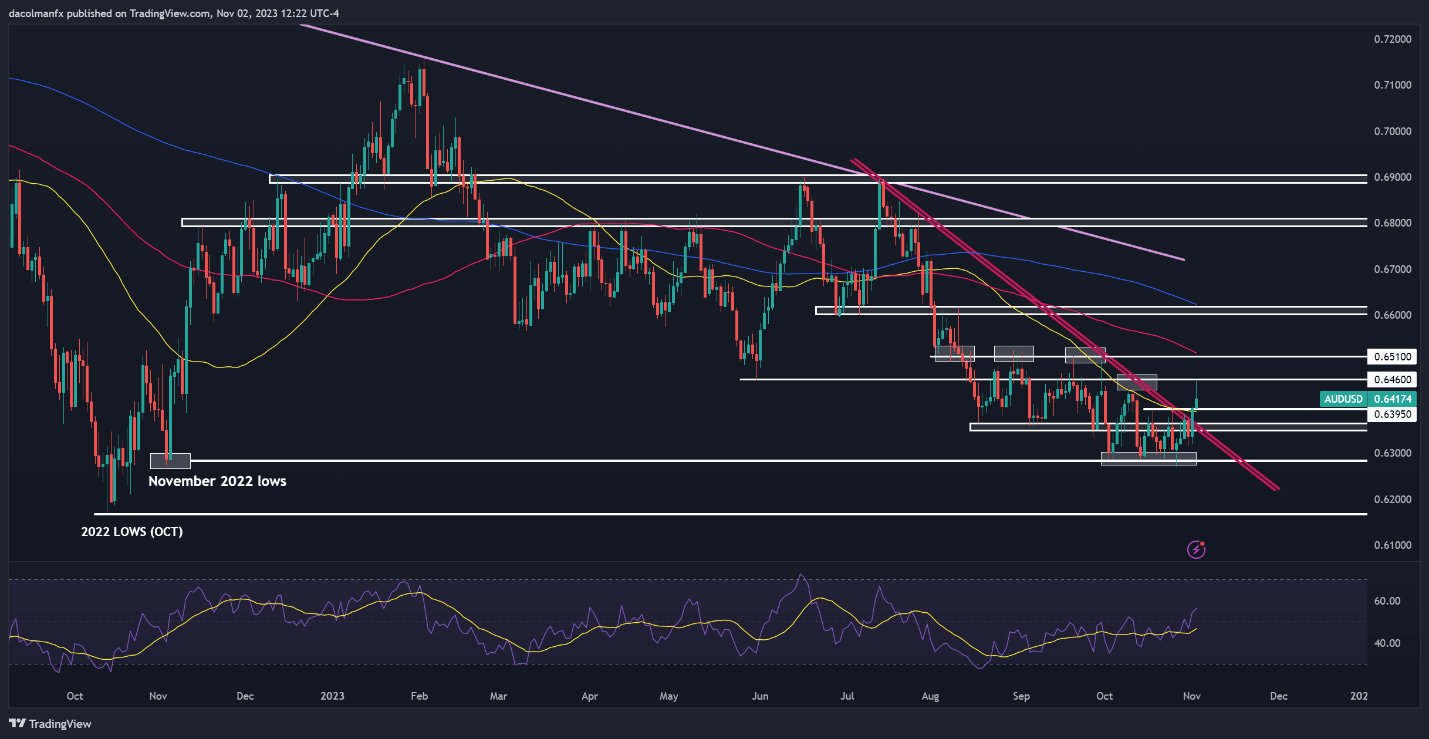The image size is (1429, 739).
Task: Click the Aug label on time axis
Action: click(x=931, y=694)
